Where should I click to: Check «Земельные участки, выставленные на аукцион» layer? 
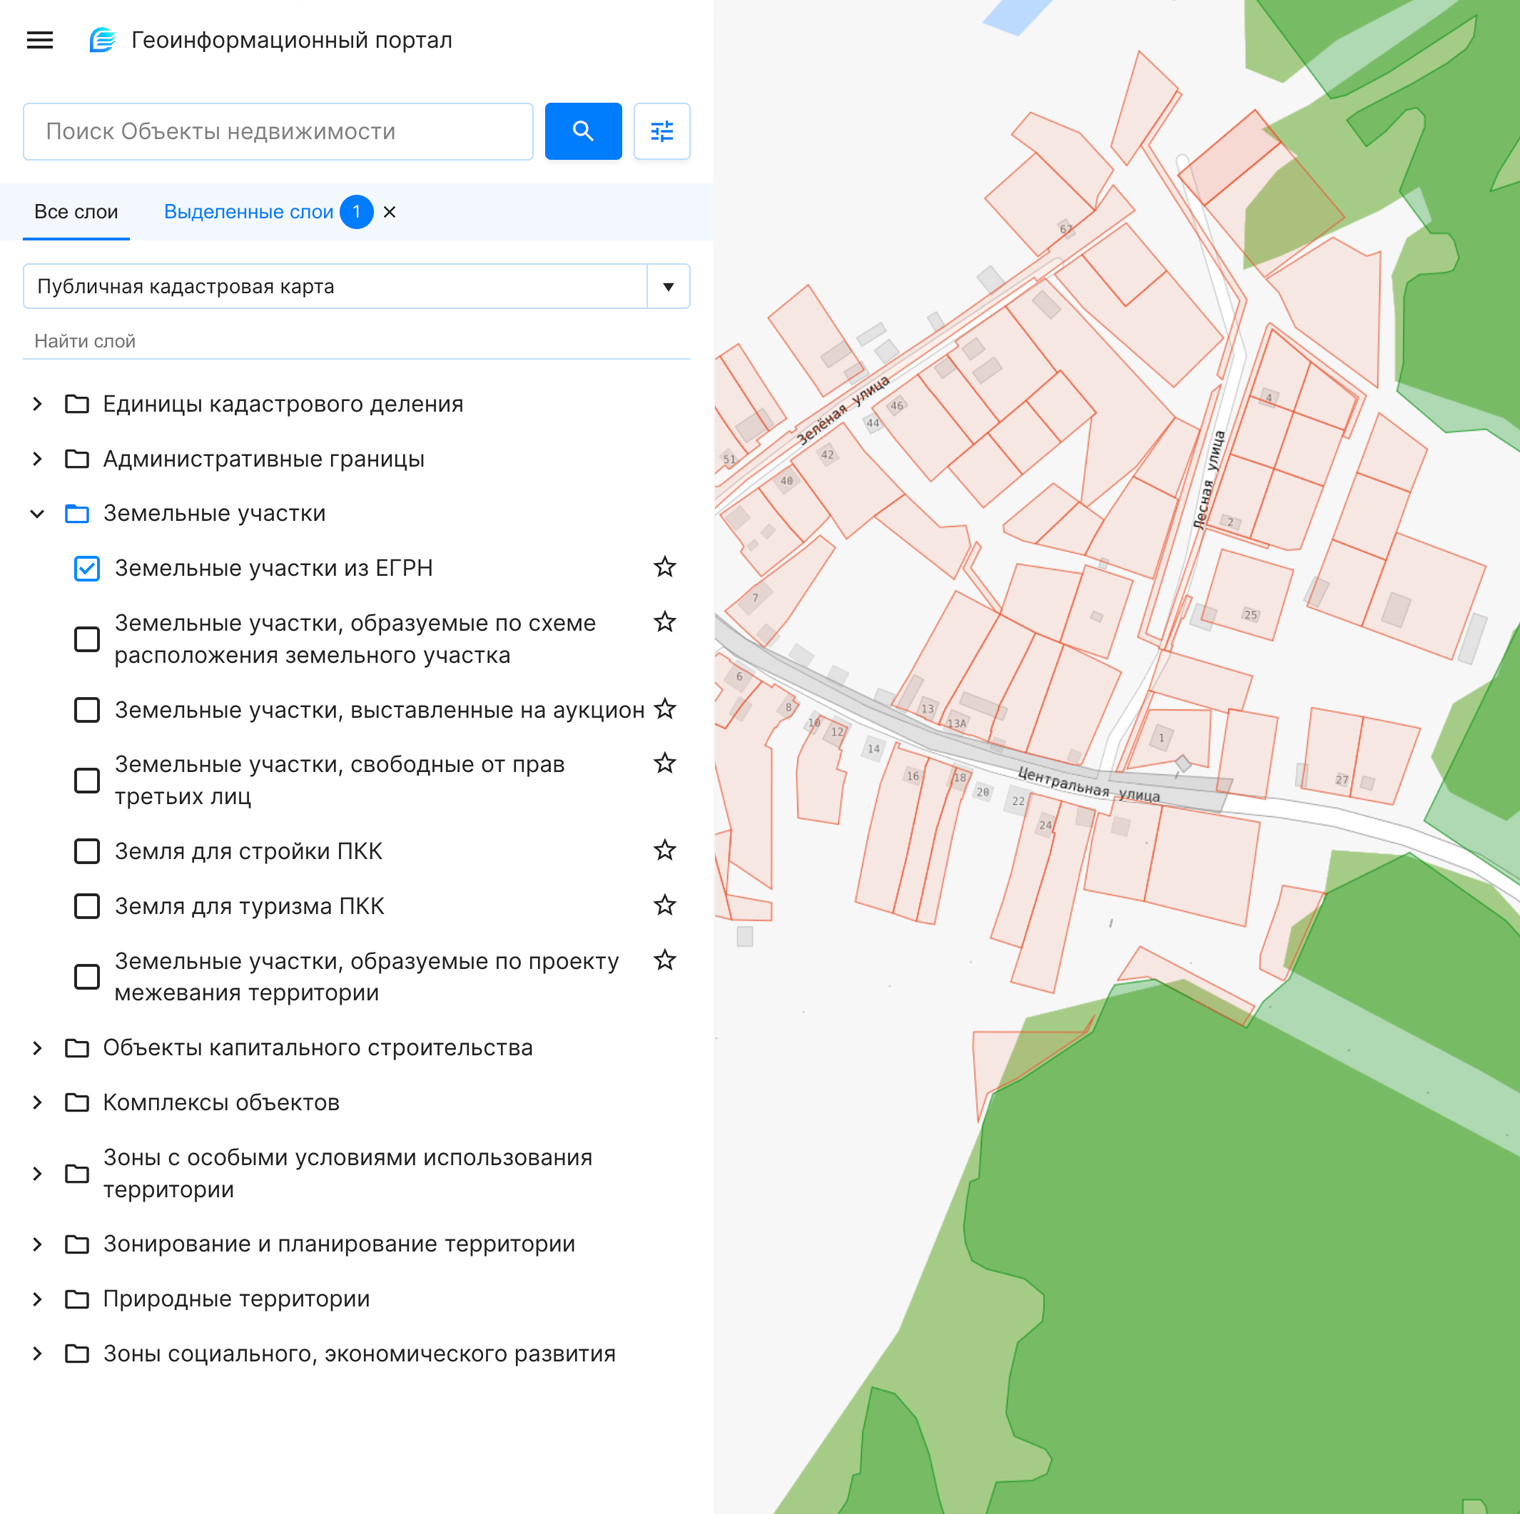[87, 710]
